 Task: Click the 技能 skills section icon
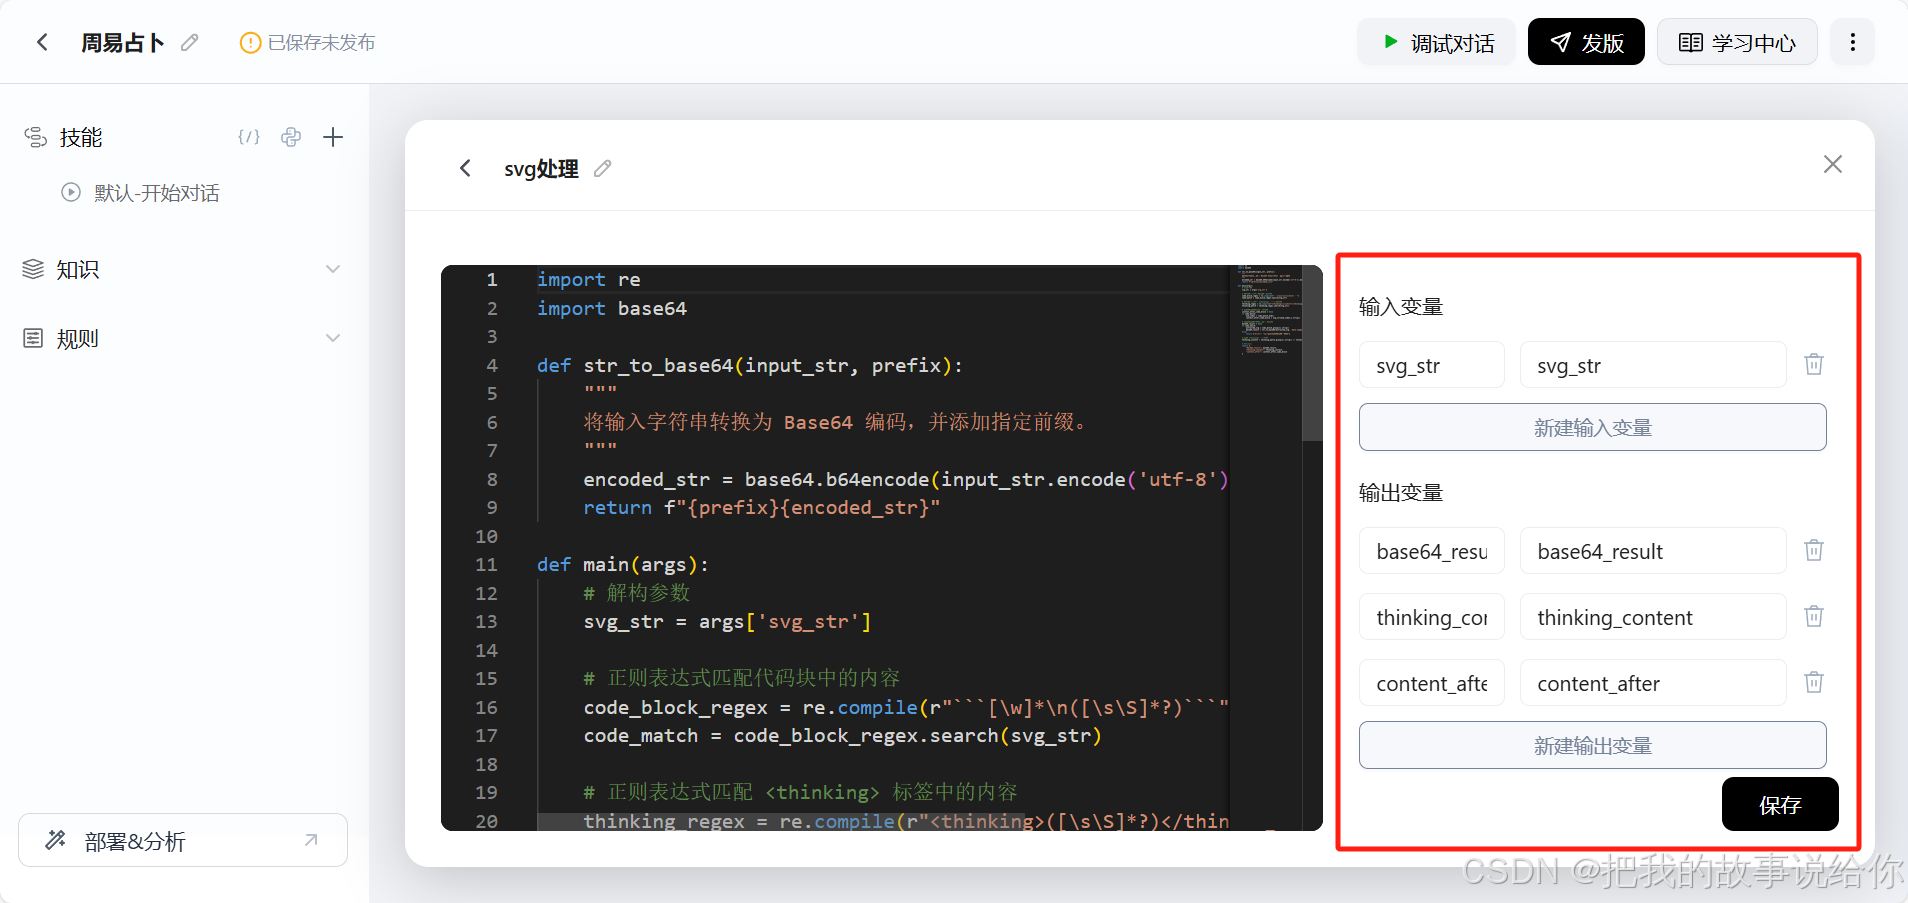click(35, 137)
